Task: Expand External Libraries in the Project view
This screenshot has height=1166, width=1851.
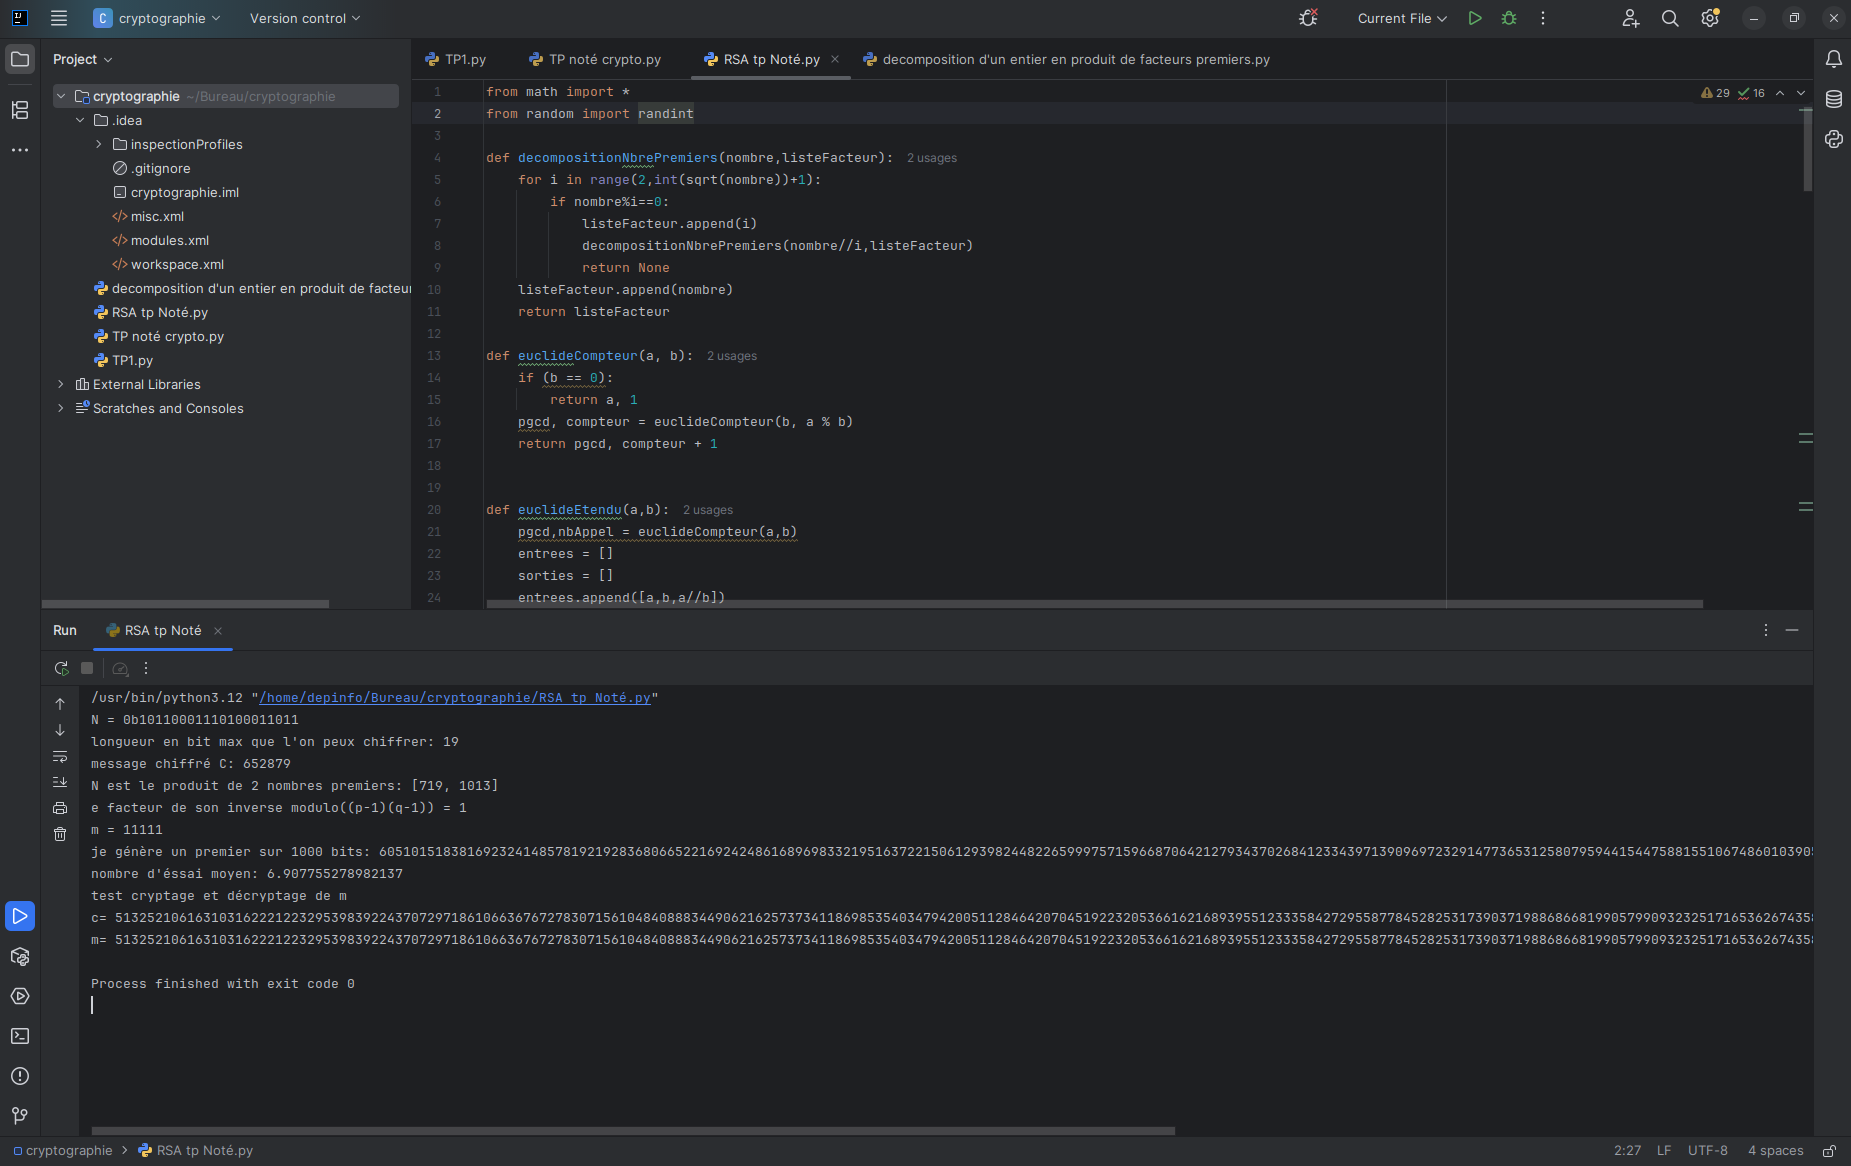Action: coord(61,384)
